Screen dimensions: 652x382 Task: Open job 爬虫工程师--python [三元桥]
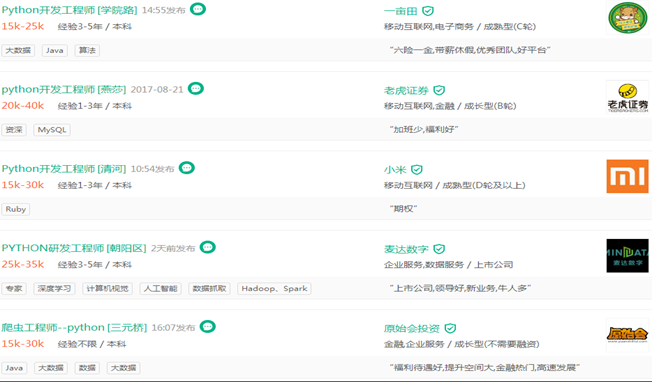tap(74, 328)
